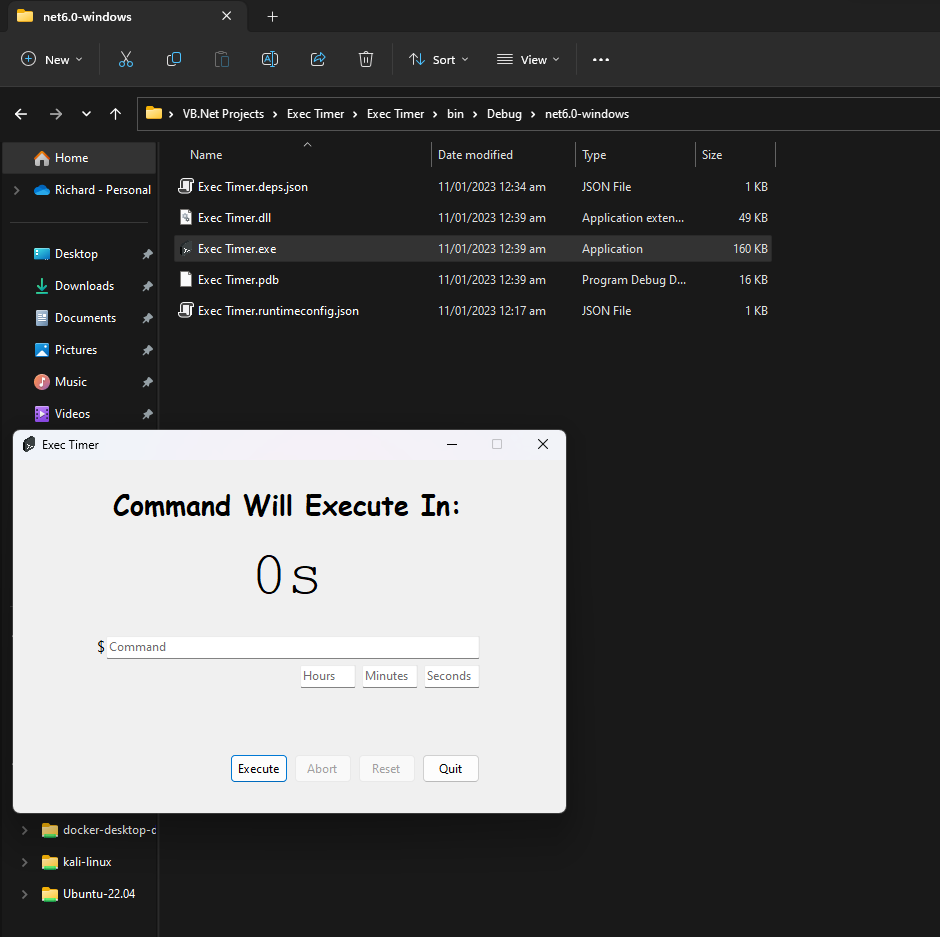Delete the selected file with the trash icon
The height and width of the screenshot is (937, 940).
pyautogui.click(x=365, y=59)
